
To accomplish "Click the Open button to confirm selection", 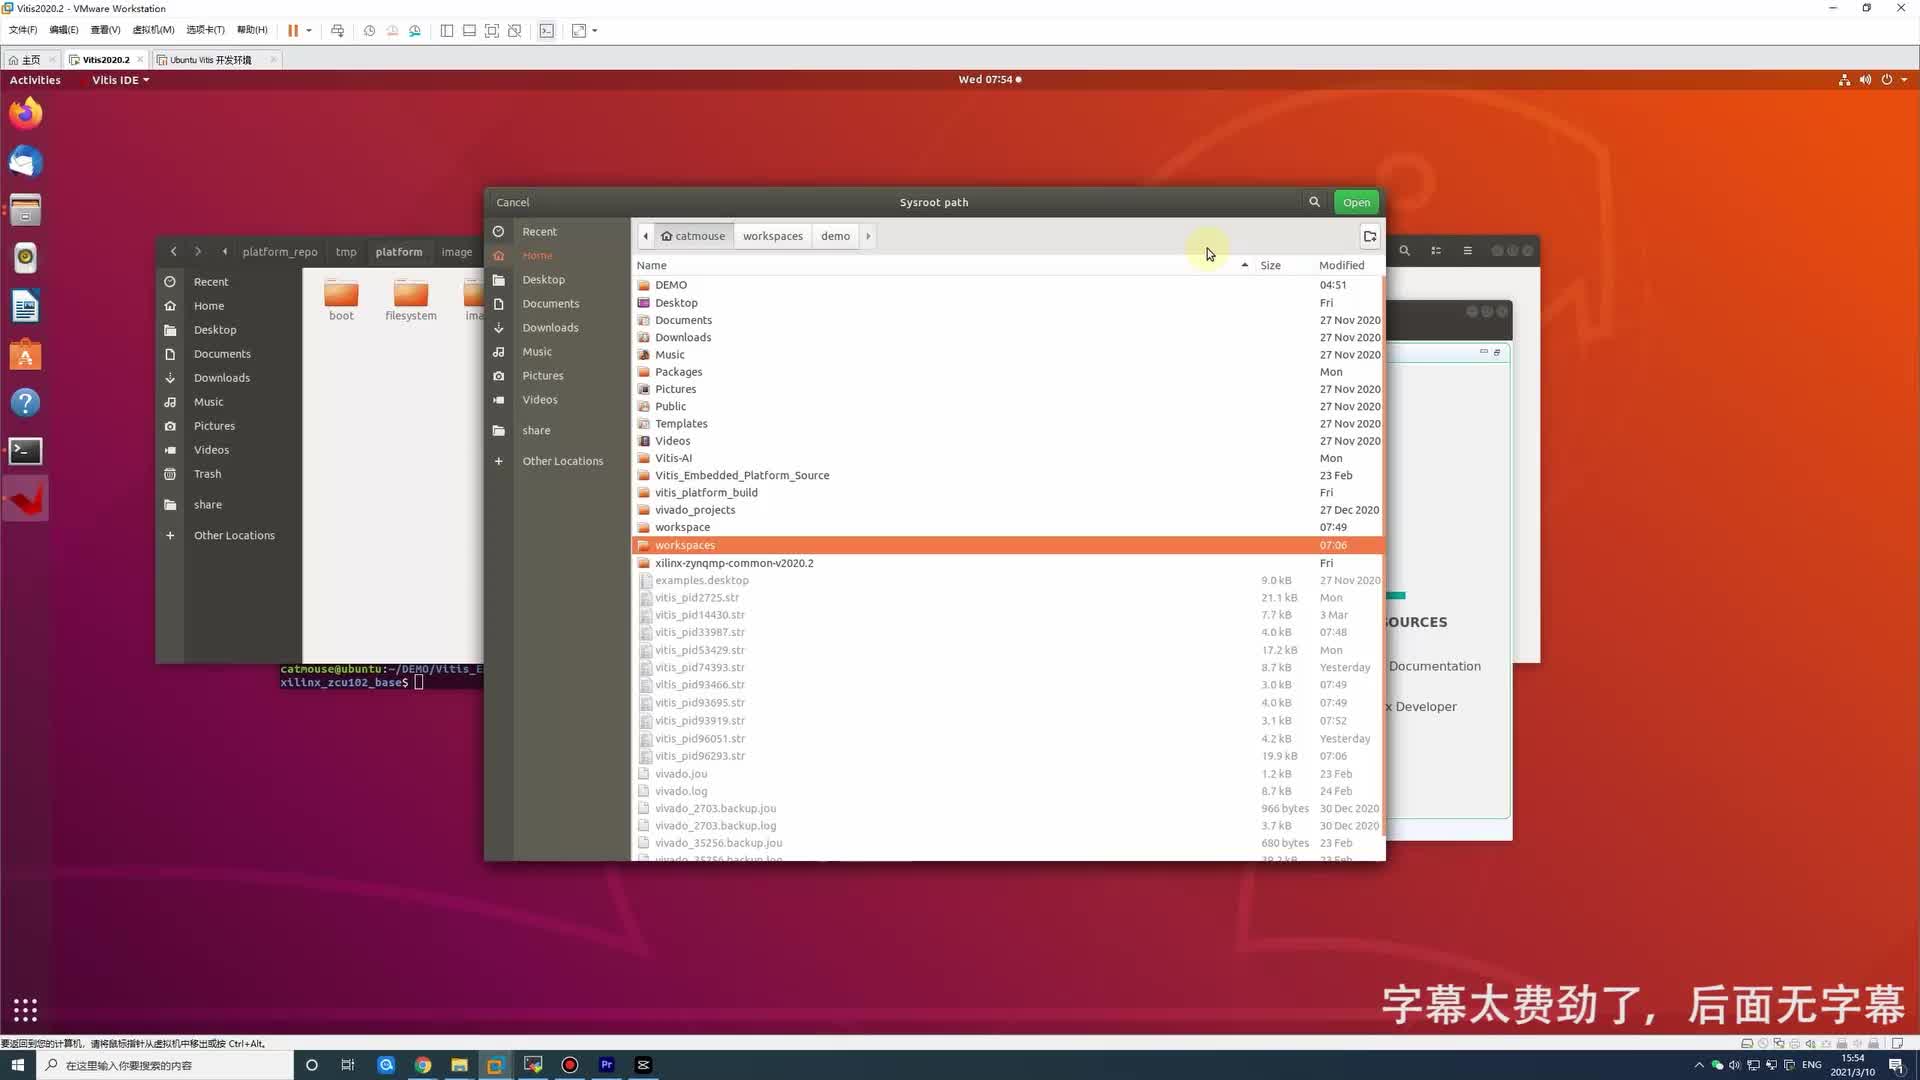I will 1356,202.
